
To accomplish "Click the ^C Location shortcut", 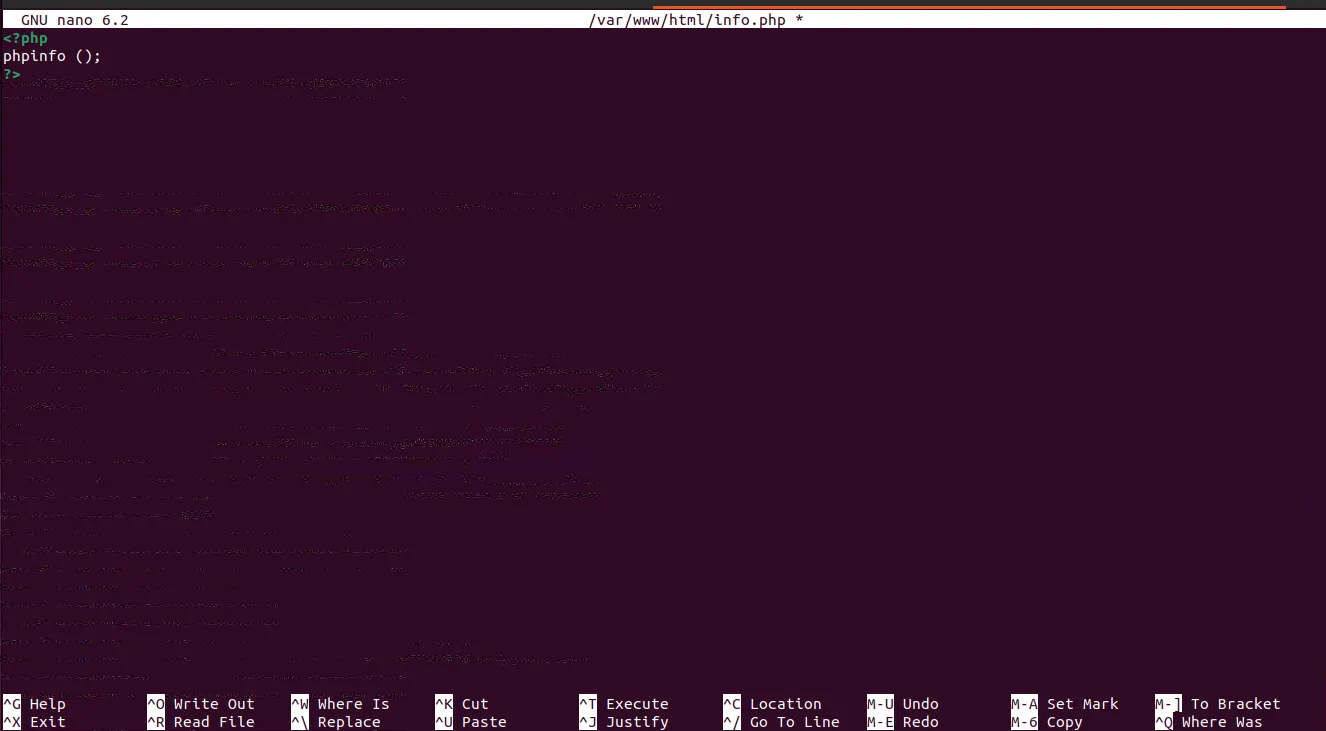I will tap(772, 704).
